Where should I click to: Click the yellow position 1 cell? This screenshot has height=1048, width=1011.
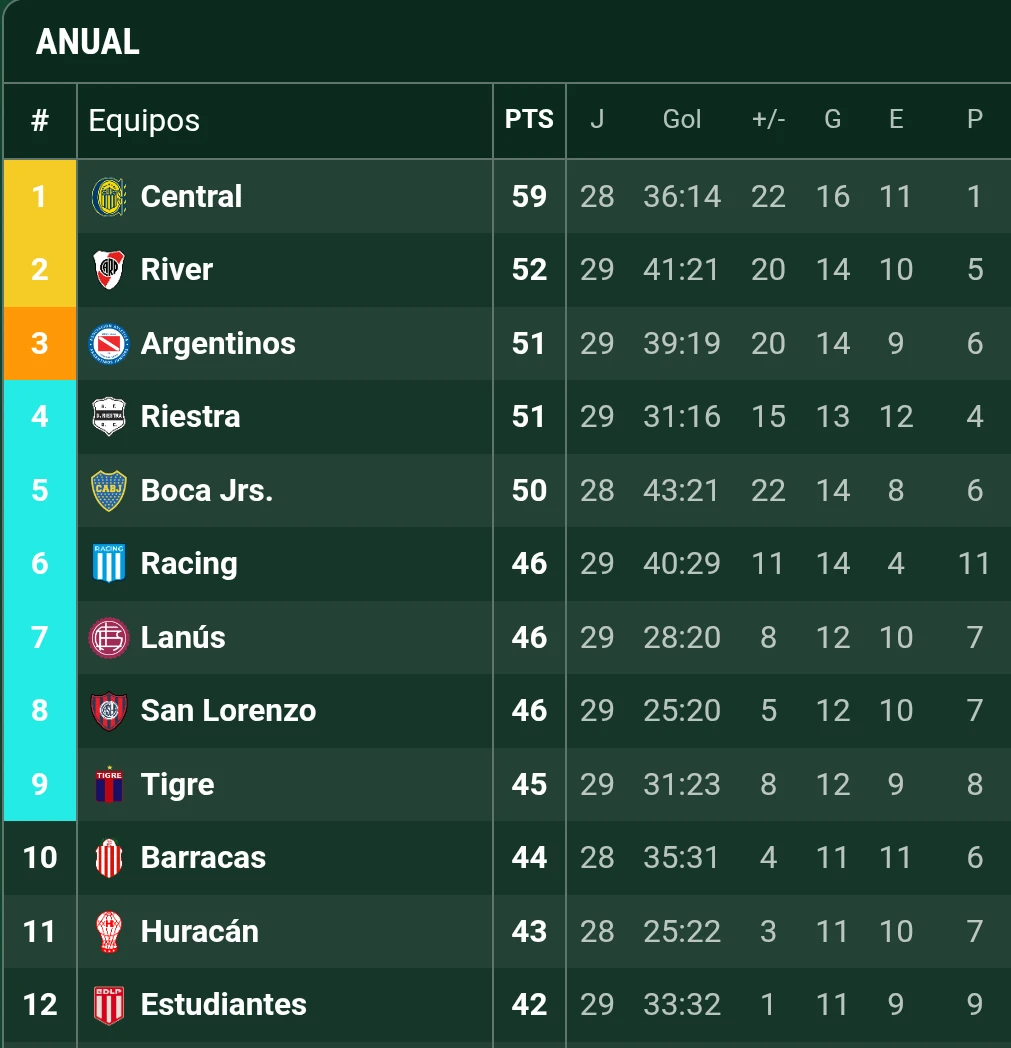click(40, 197)
